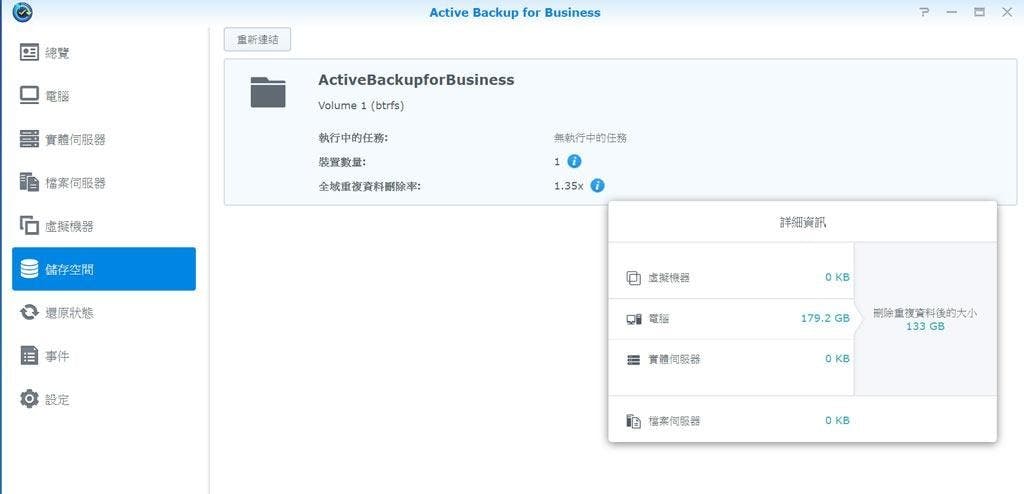Click info icon next to 裝置數量
1024x494 pixels.
574,161
